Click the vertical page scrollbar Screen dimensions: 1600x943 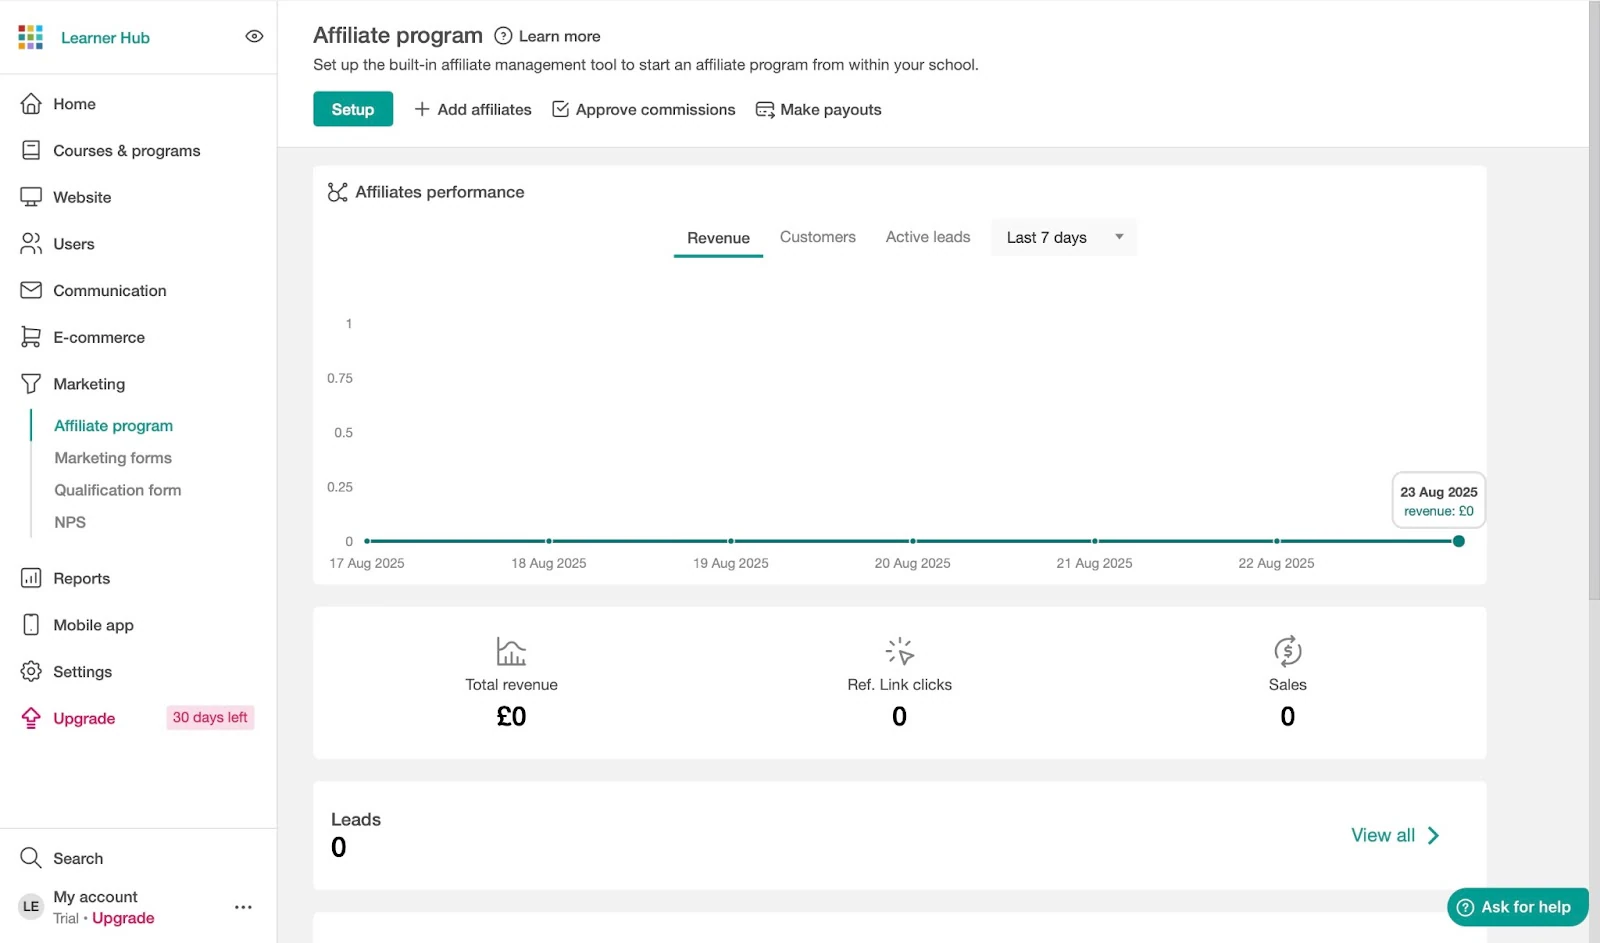[1594, 300]
